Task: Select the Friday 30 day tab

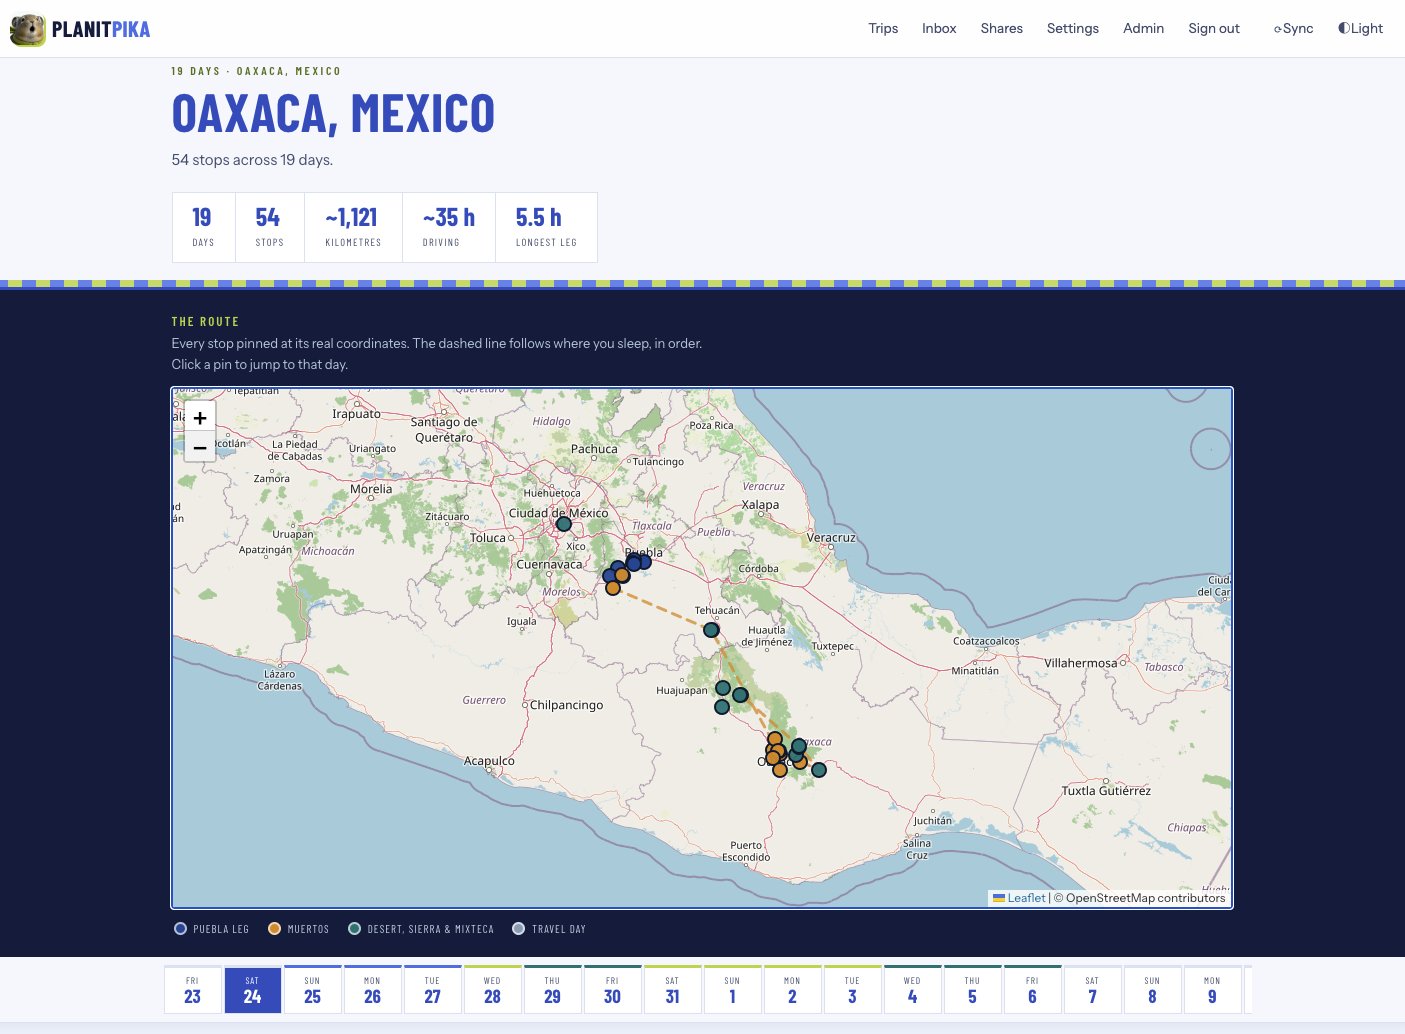Action: point(612,990)
